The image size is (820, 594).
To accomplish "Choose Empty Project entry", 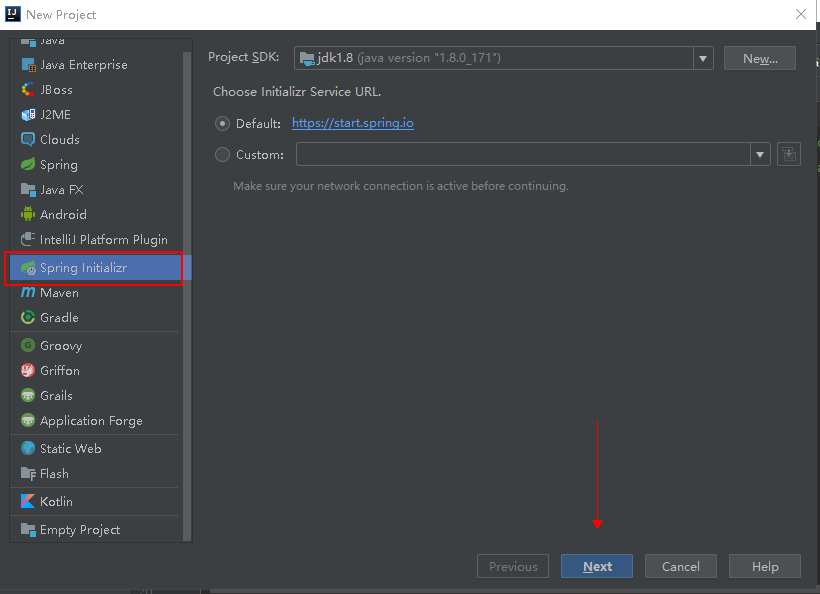I will tap(96, 530).
